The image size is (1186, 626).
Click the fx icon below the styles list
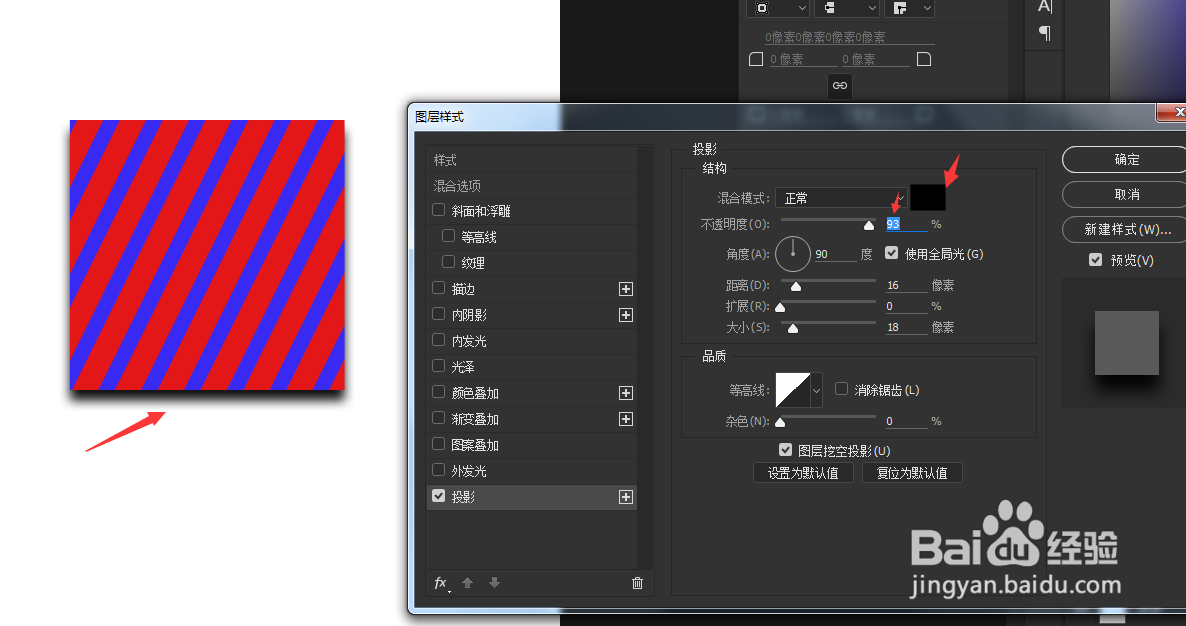[x=440, y=583]
